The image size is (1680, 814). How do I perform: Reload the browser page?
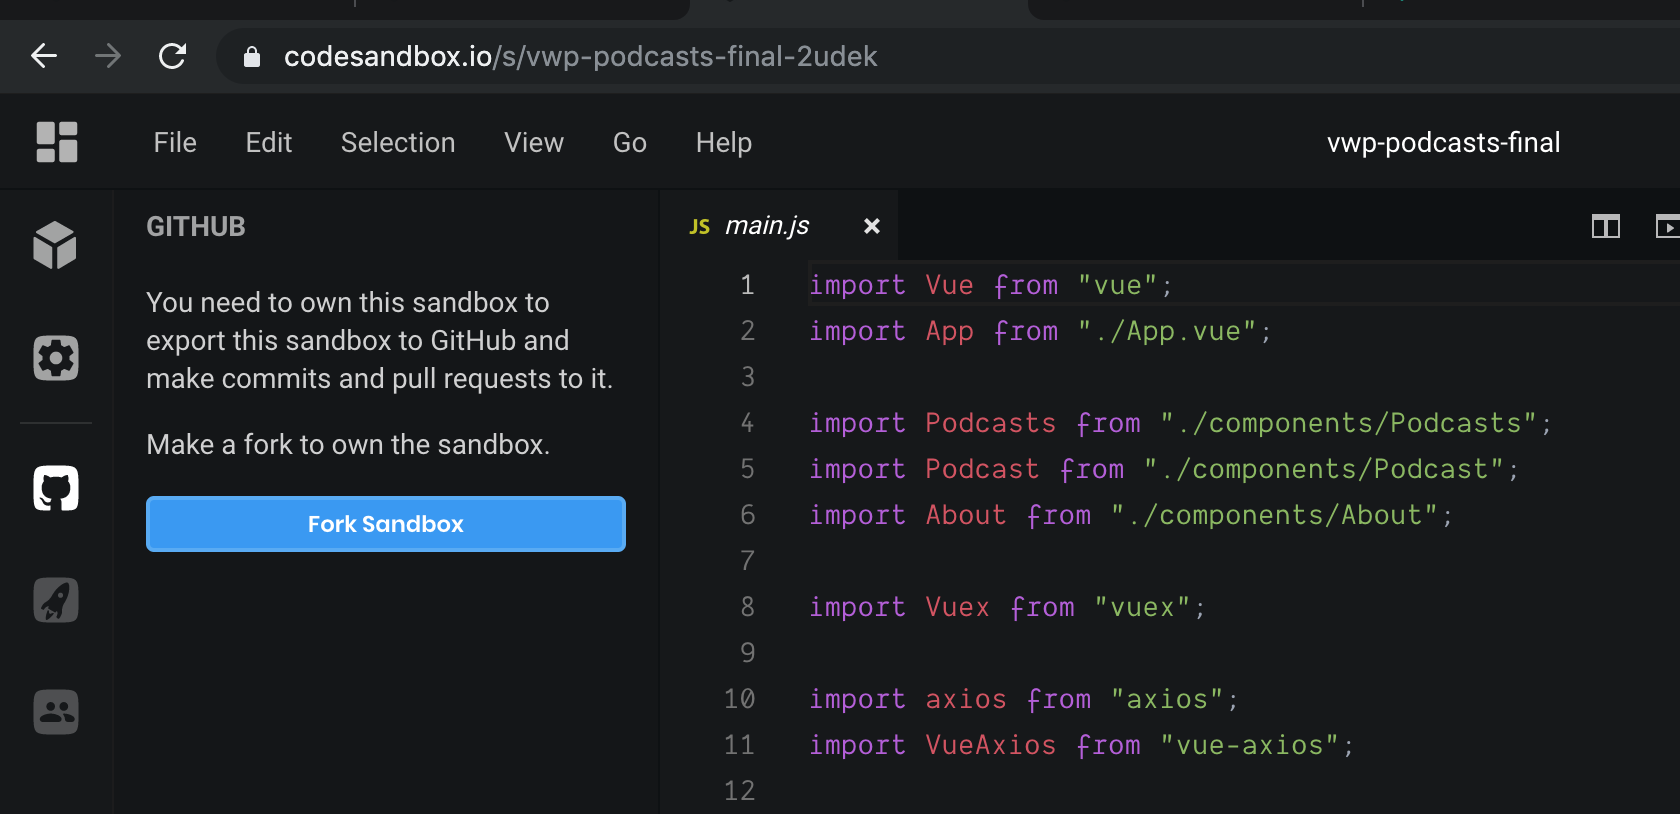(x=173, y=56)
